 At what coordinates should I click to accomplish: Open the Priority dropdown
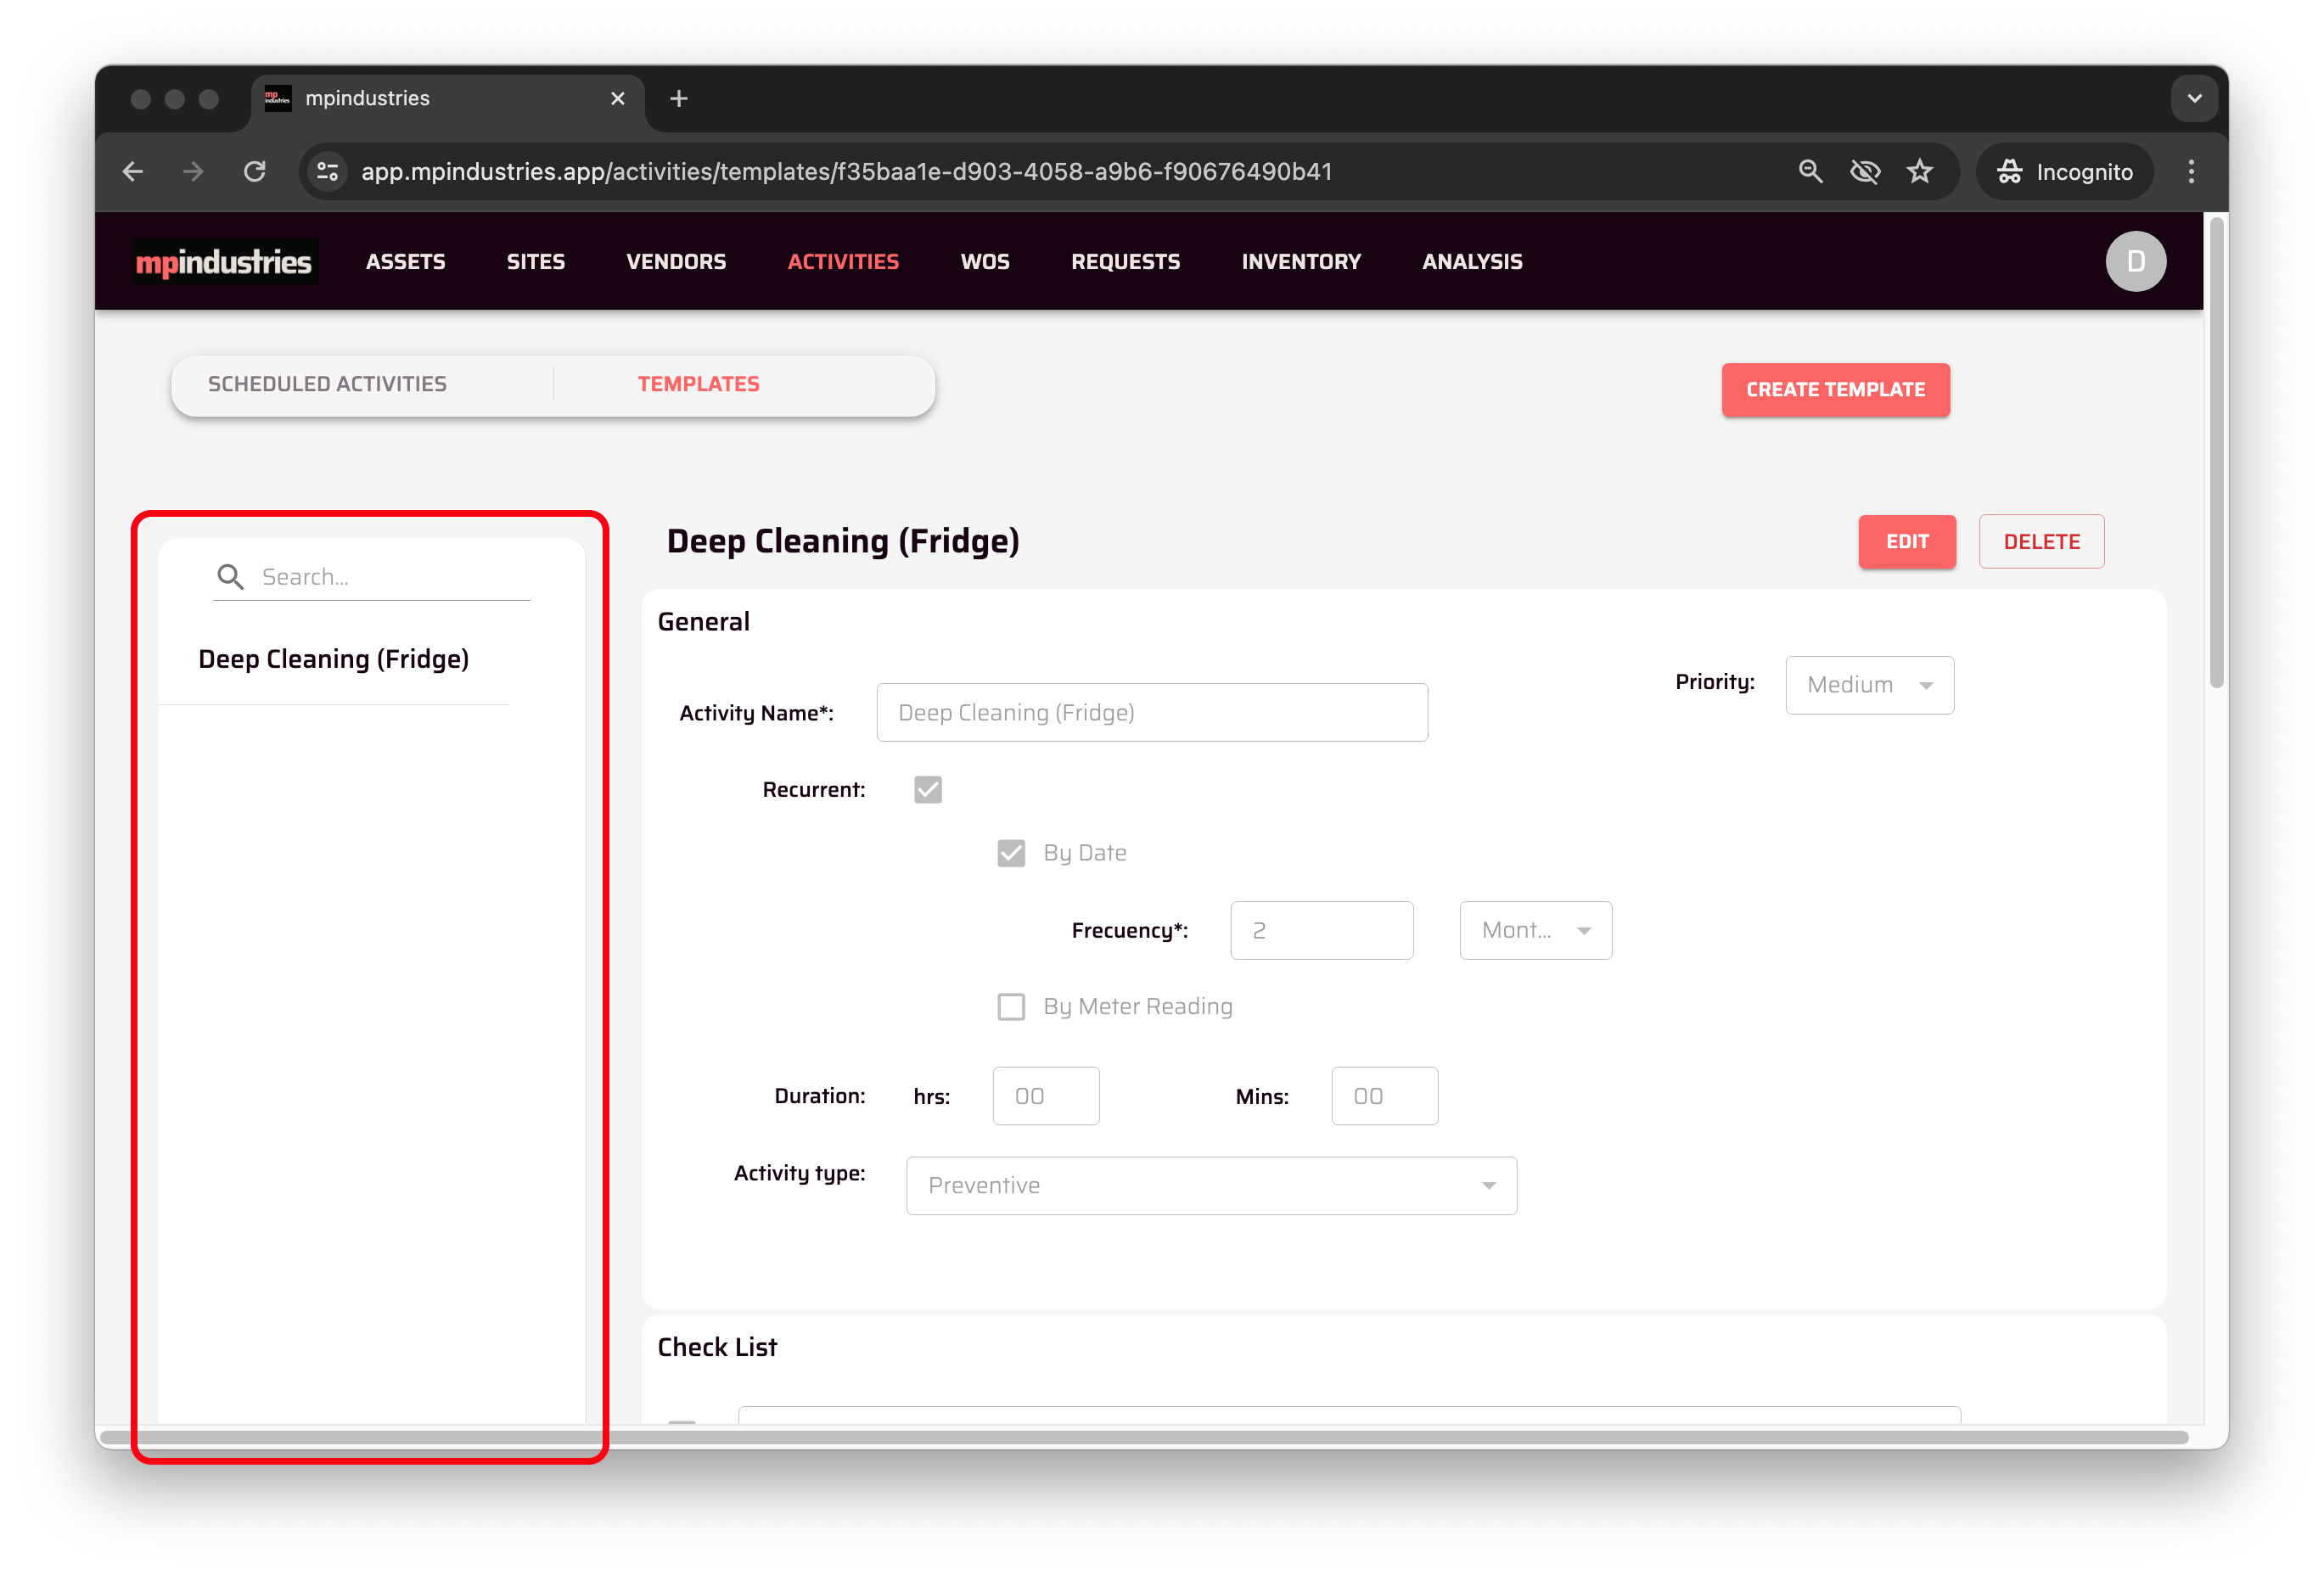pyautogui.click(x=1868, y=685)
